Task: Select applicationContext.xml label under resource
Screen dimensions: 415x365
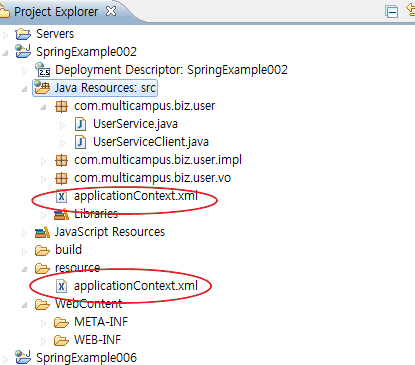Action: pyautogui.click(x=136, y=286)
